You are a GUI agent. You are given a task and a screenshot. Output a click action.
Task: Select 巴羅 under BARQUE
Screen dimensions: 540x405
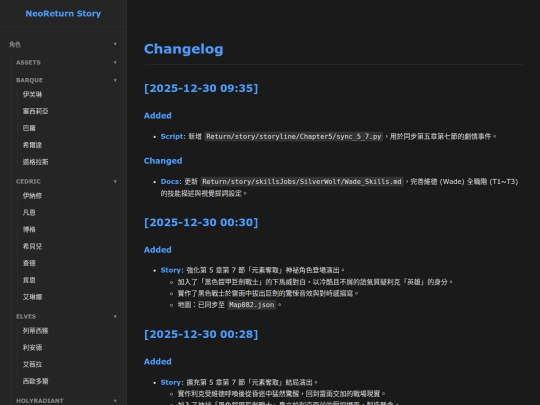(29, 128)
